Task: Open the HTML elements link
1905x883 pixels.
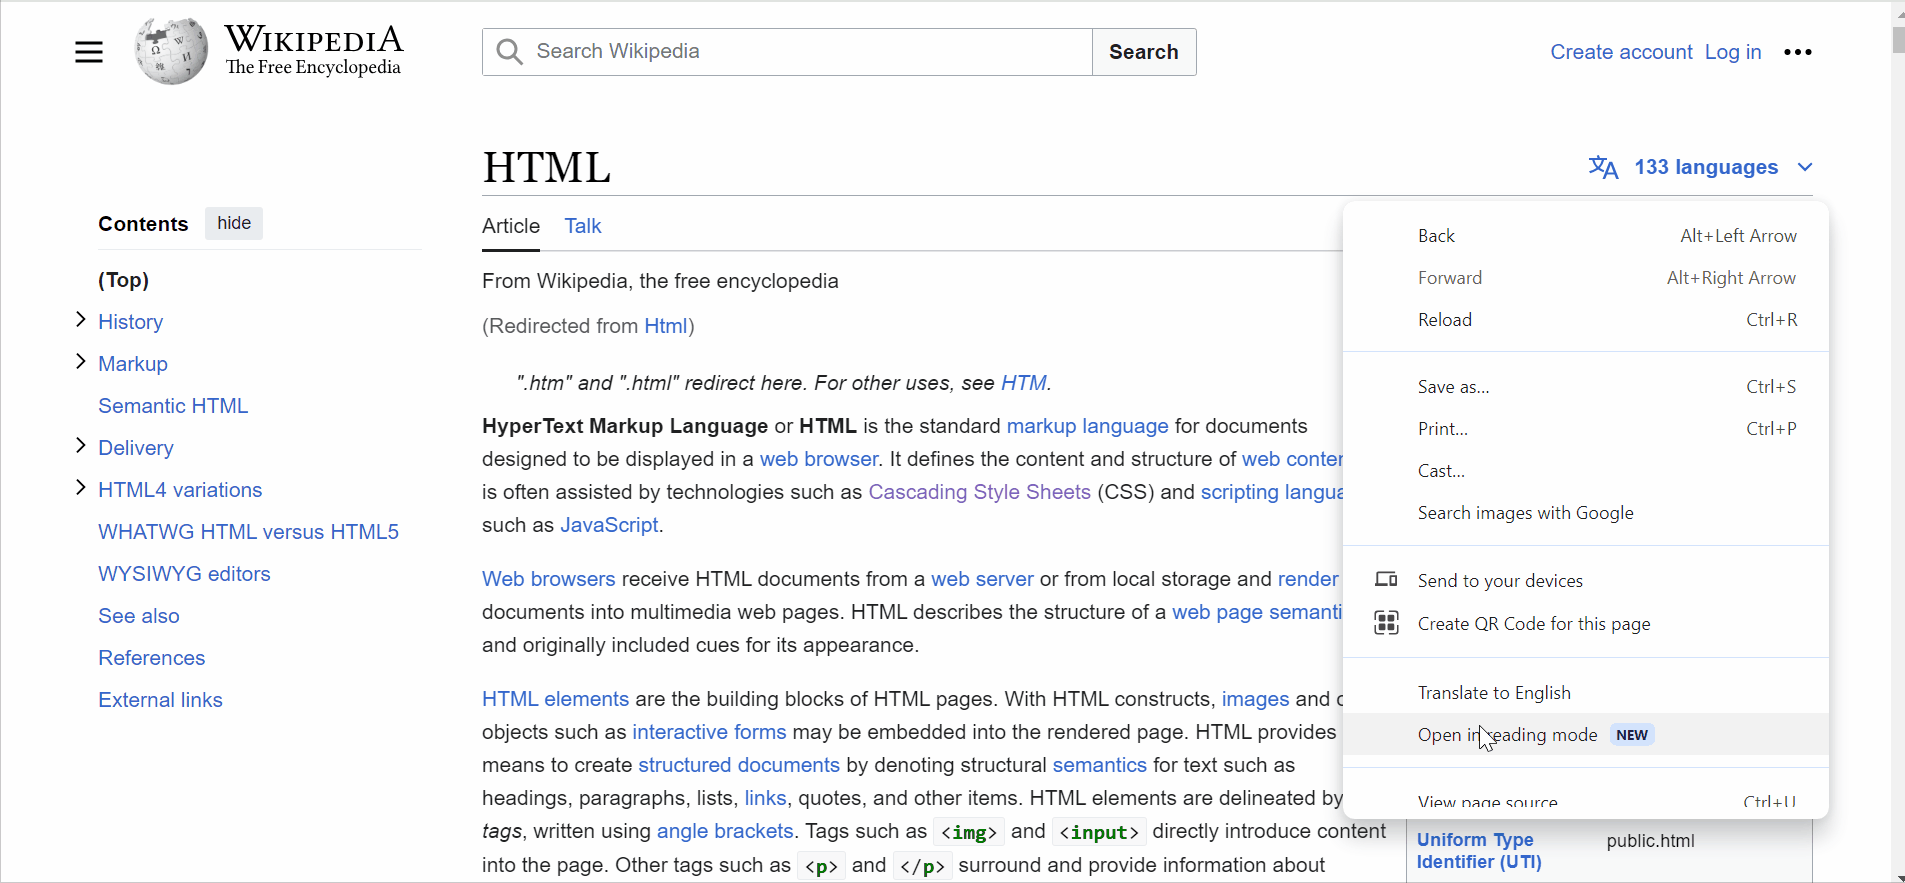Action: pos(555,699)
